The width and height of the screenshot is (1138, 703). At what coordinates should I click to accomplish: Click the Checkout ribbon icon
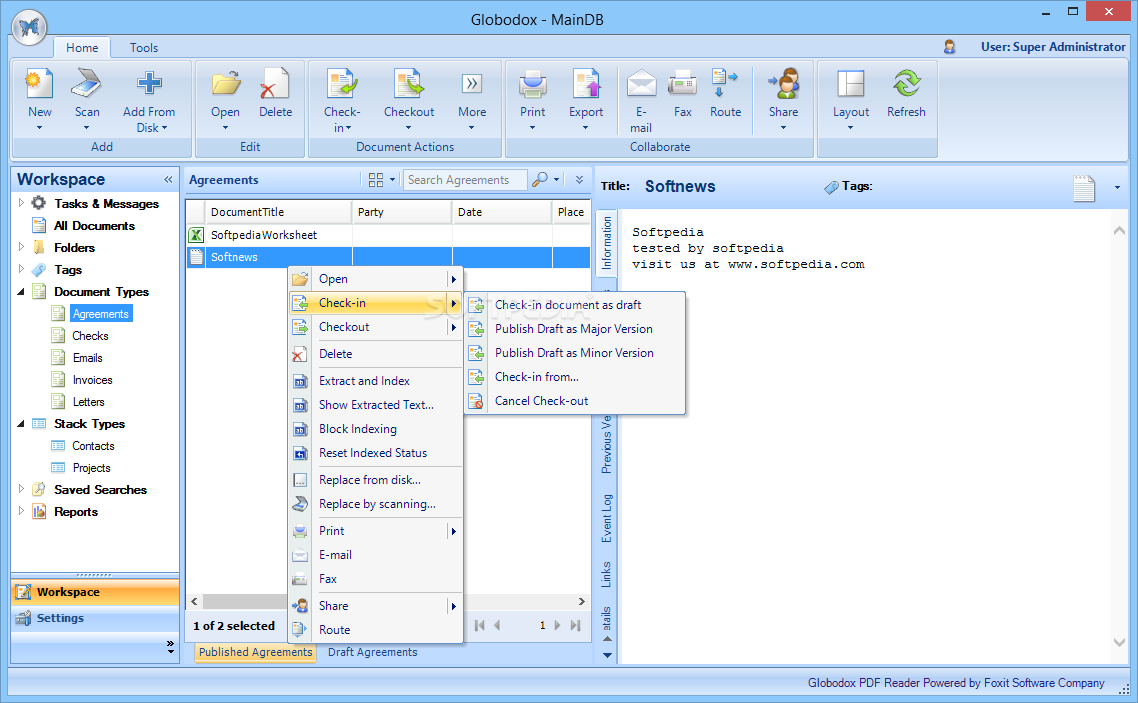pos(409,84)
